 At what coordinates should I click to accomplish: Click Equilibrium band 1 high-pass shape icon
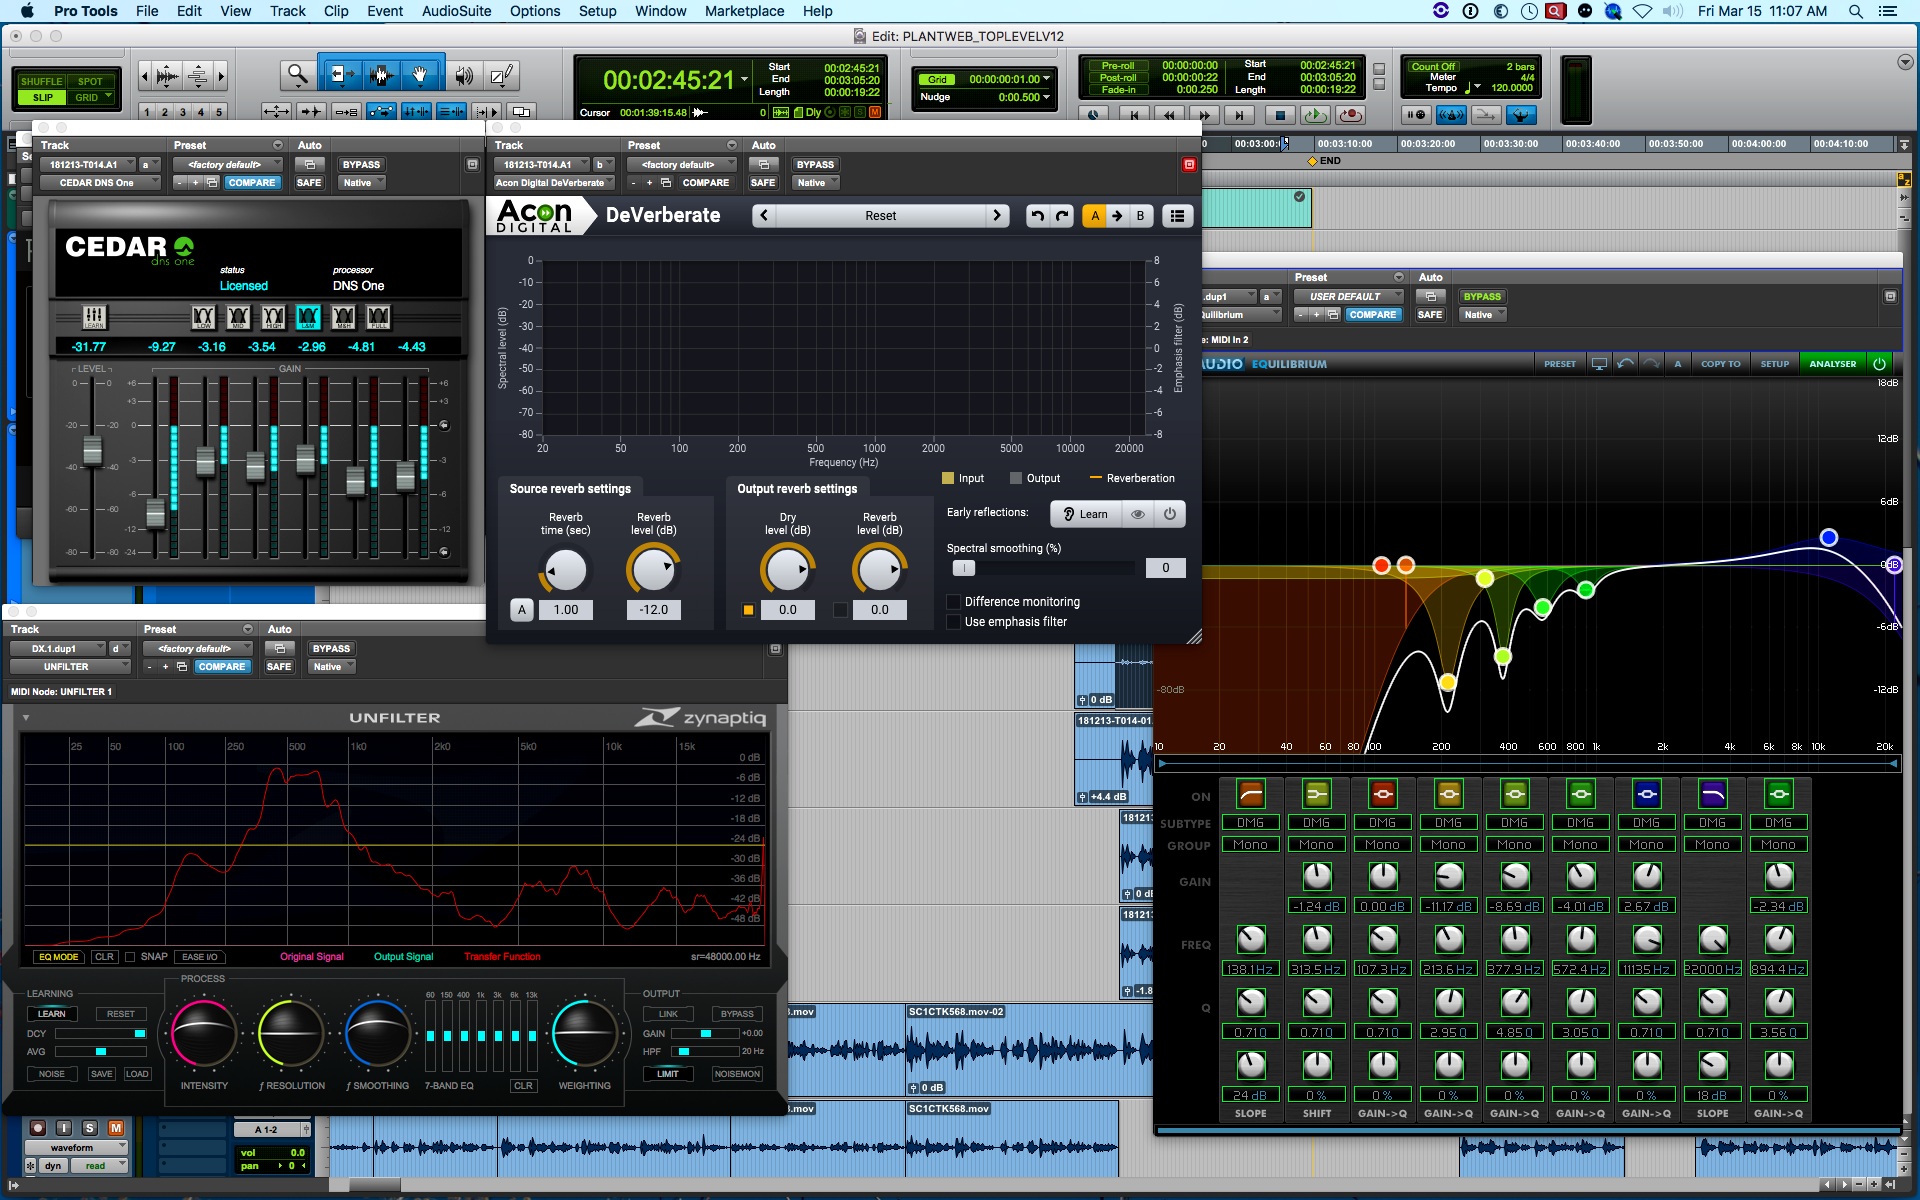coord(1250,794)
